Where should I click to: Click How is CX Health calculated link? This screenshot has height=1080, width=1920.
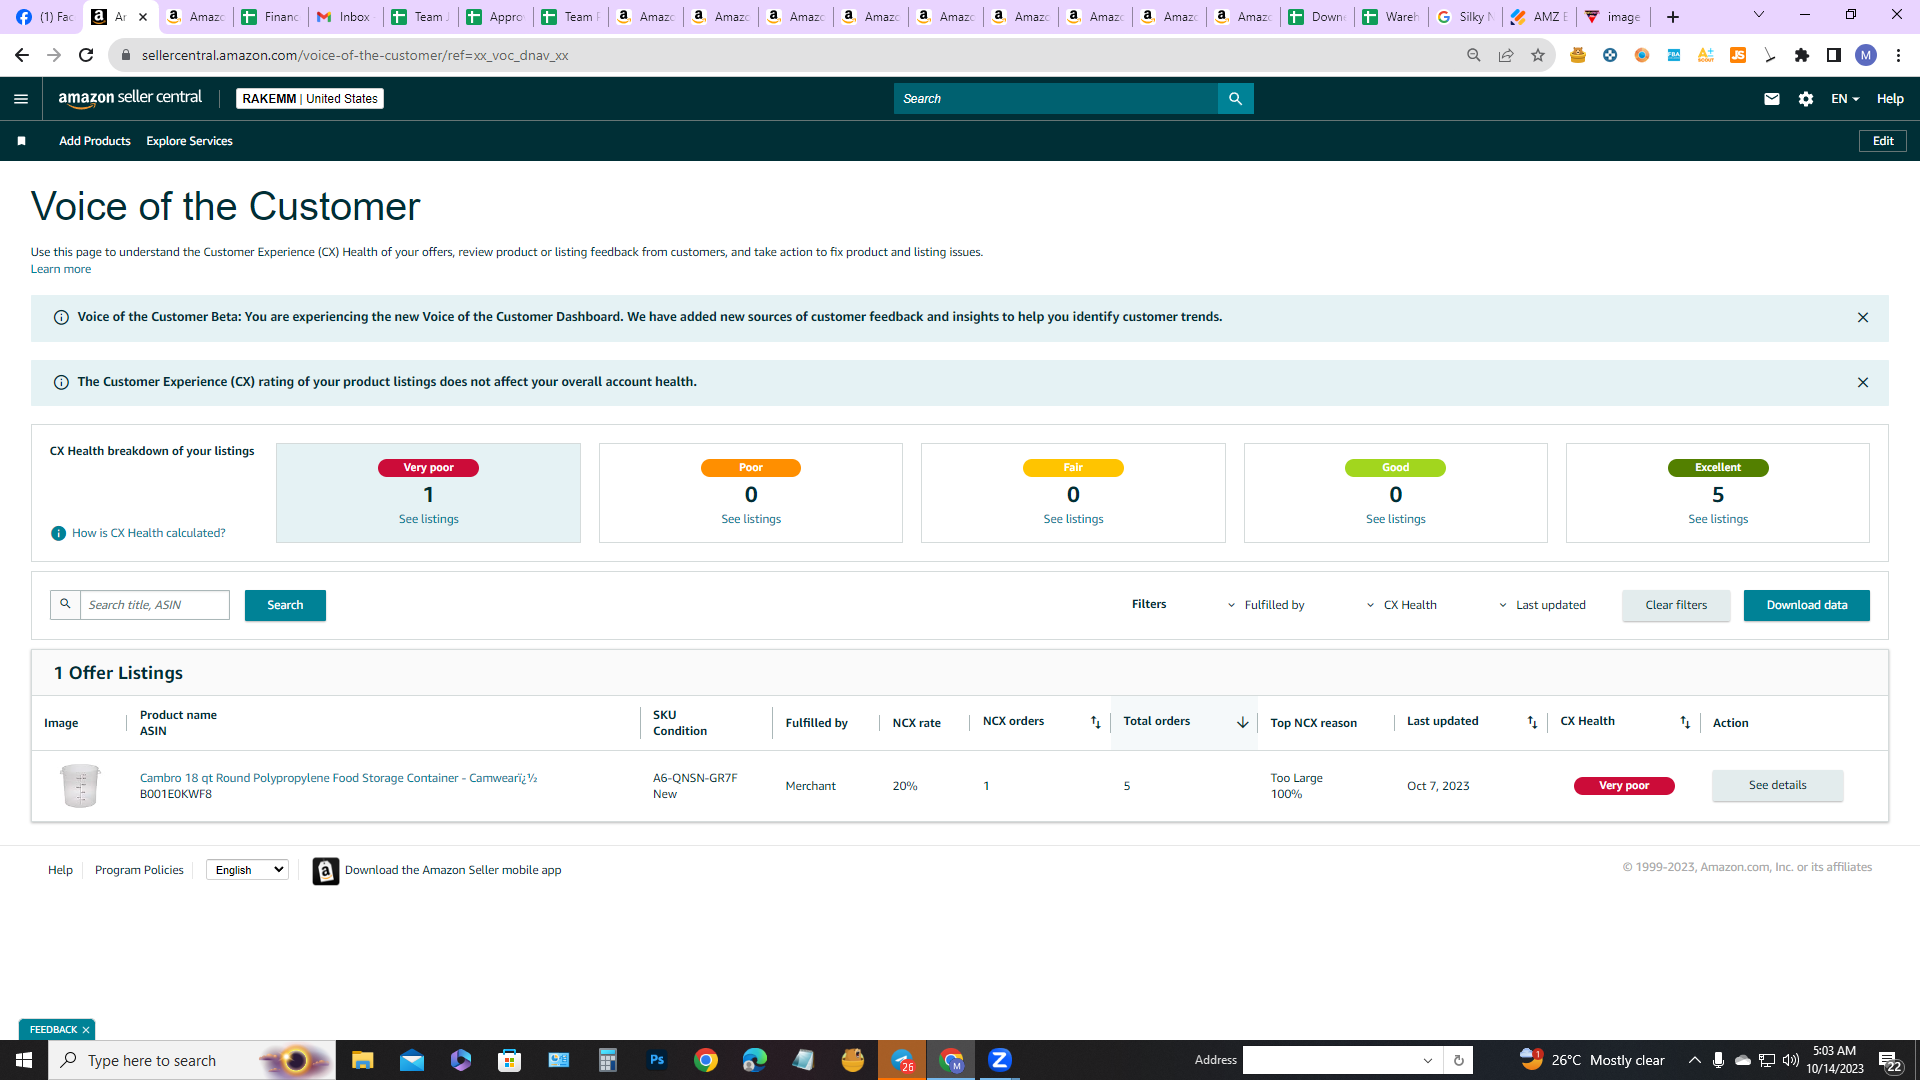coord(148,533)
